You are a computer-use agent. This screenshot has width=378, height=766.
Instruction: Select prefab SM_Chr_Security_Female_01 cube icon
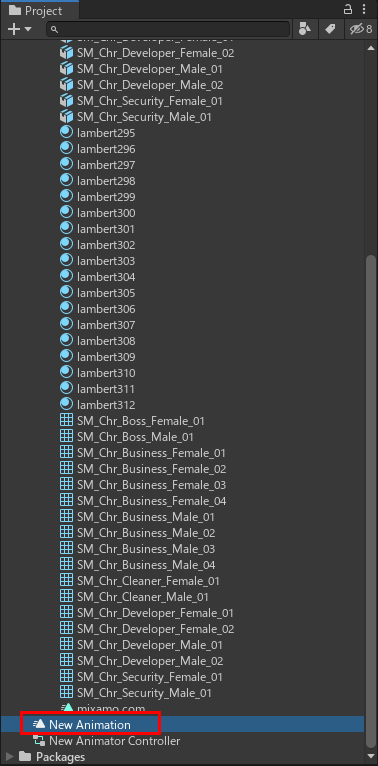66,101
